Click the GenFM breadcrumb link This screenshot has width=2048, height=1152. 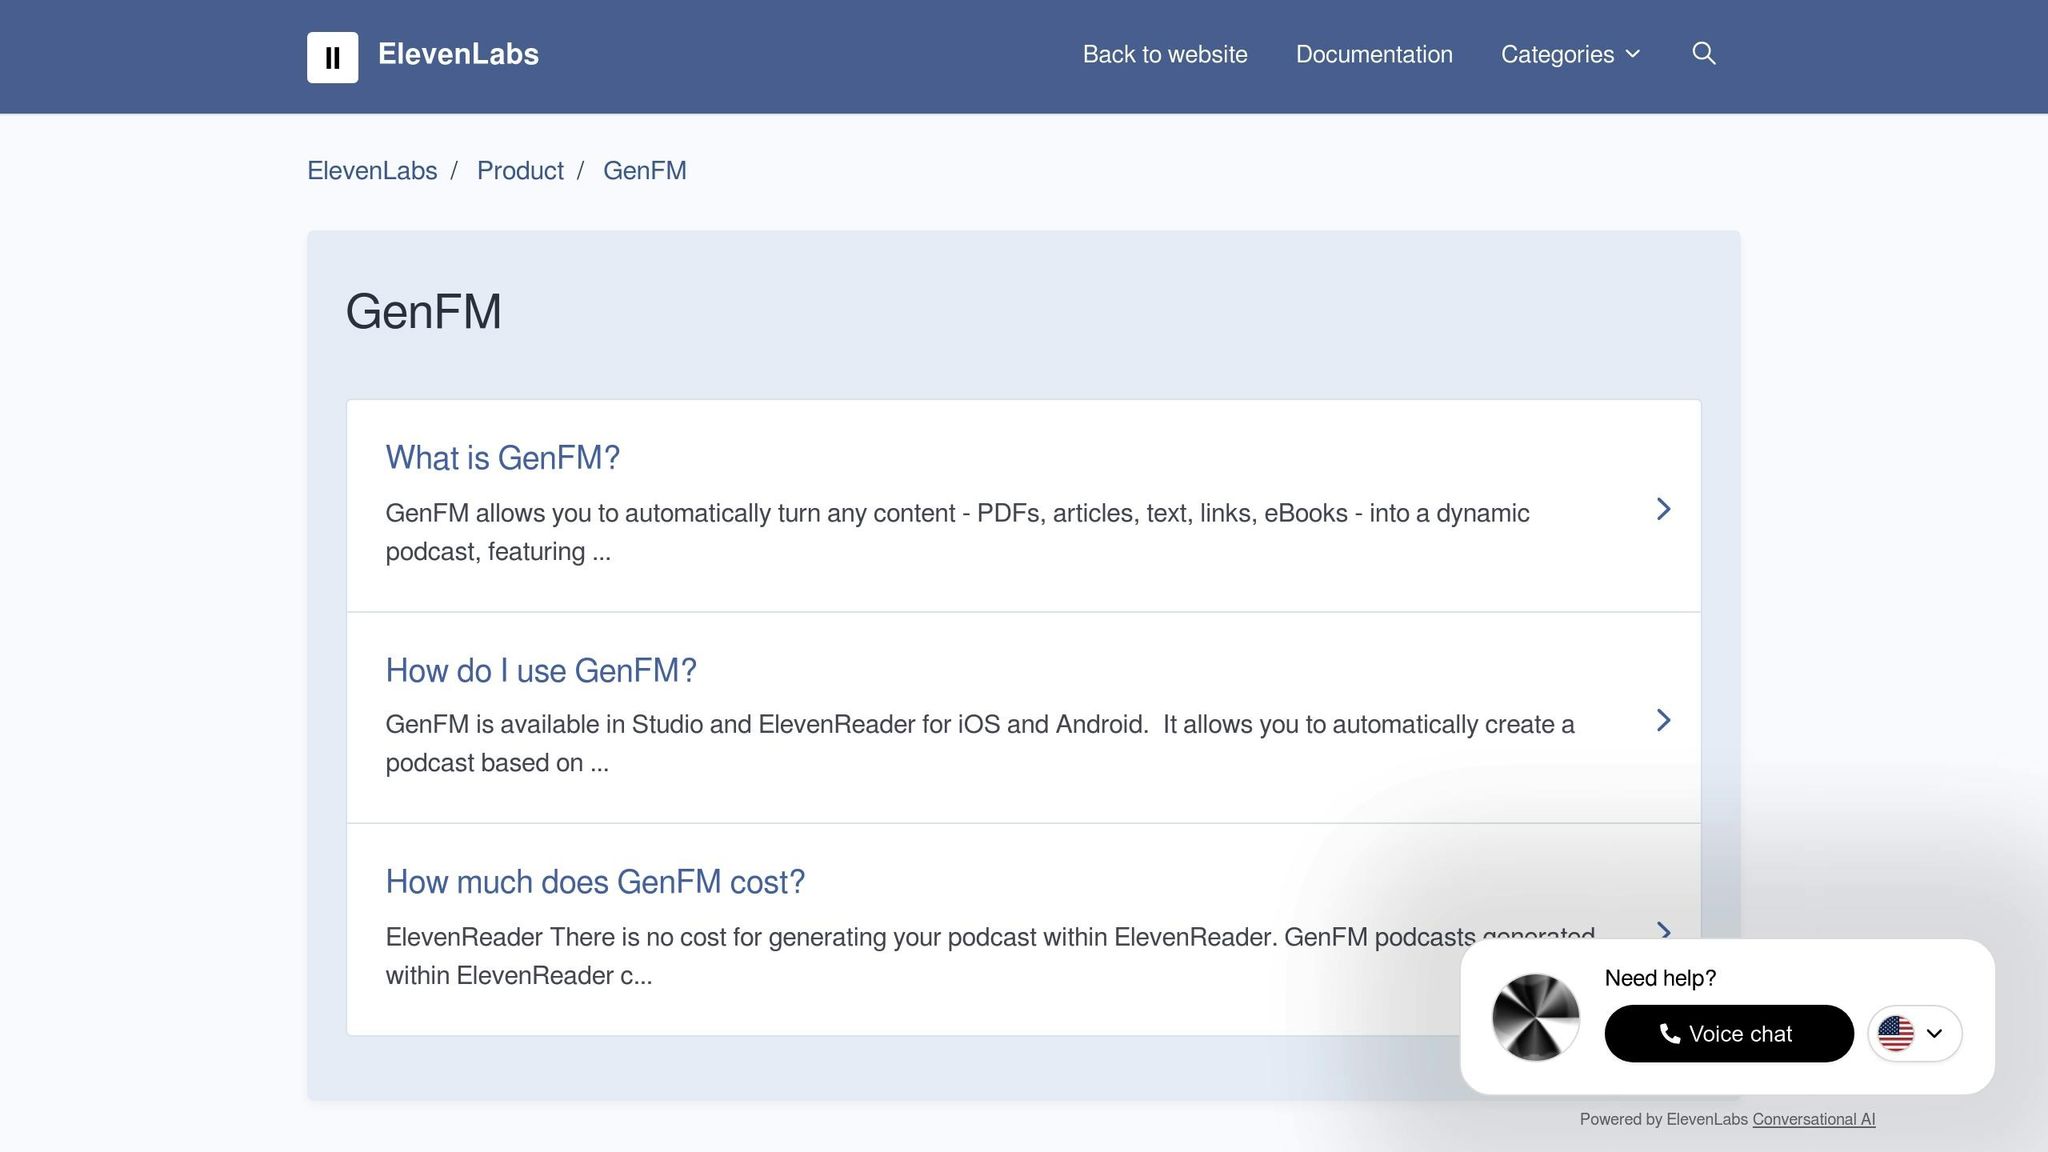tap(645, 171)
